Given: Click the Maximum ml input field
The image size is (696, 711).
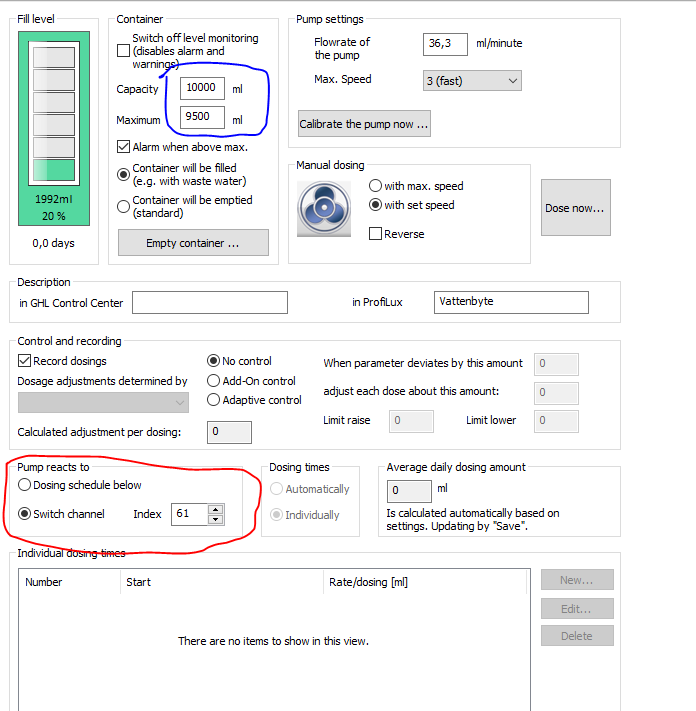Looking at the screenshot, I should [202, 117].
